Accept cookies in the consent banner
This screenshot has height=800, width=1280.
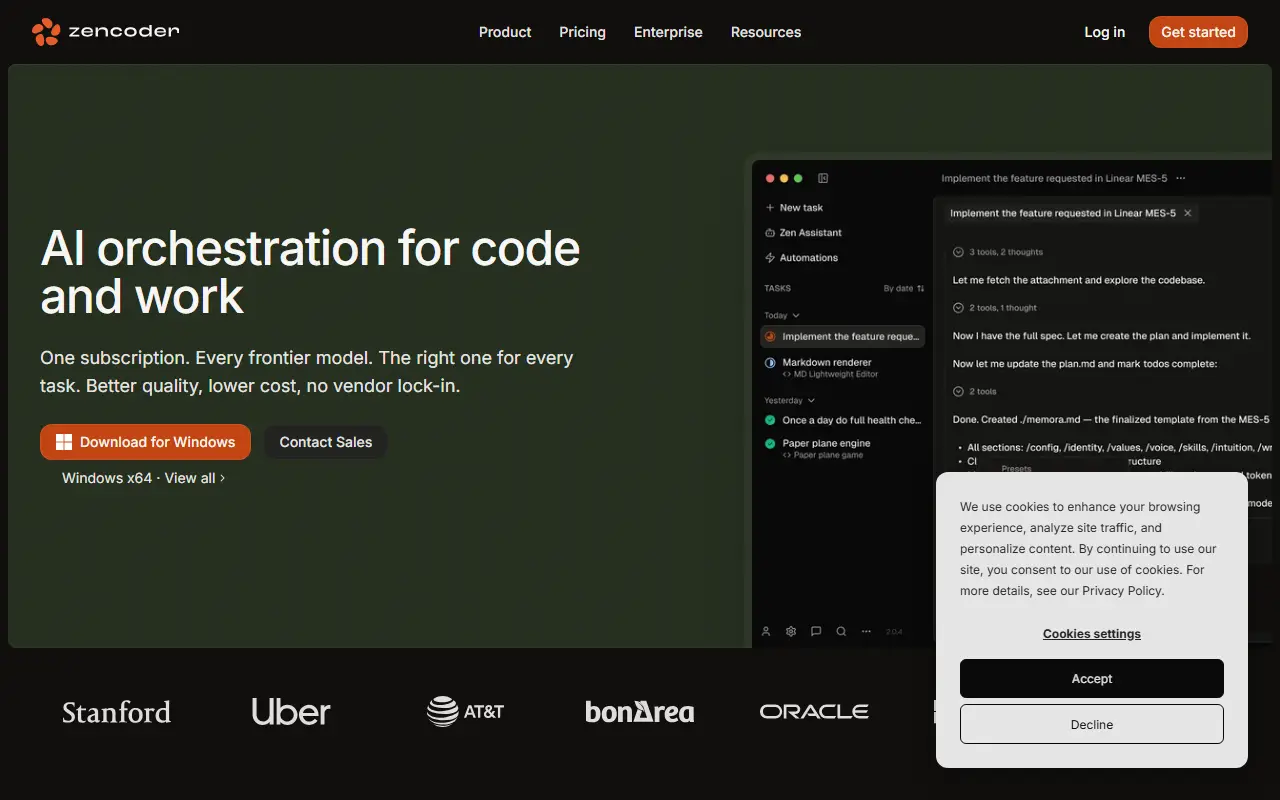(x=1091, y=678)
